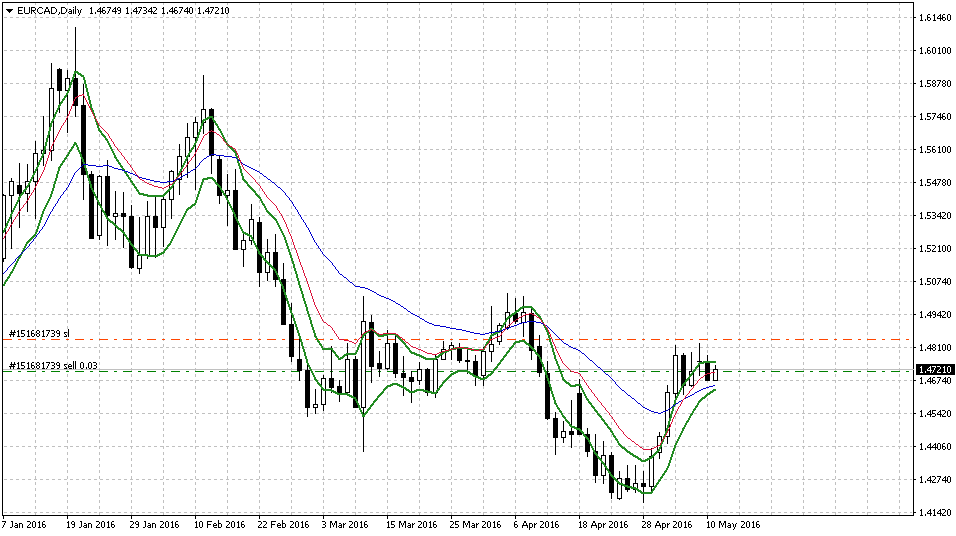The image size is (956, 536).
Task: Click the 1.61460 price axis label
Action: click(935, 18)
